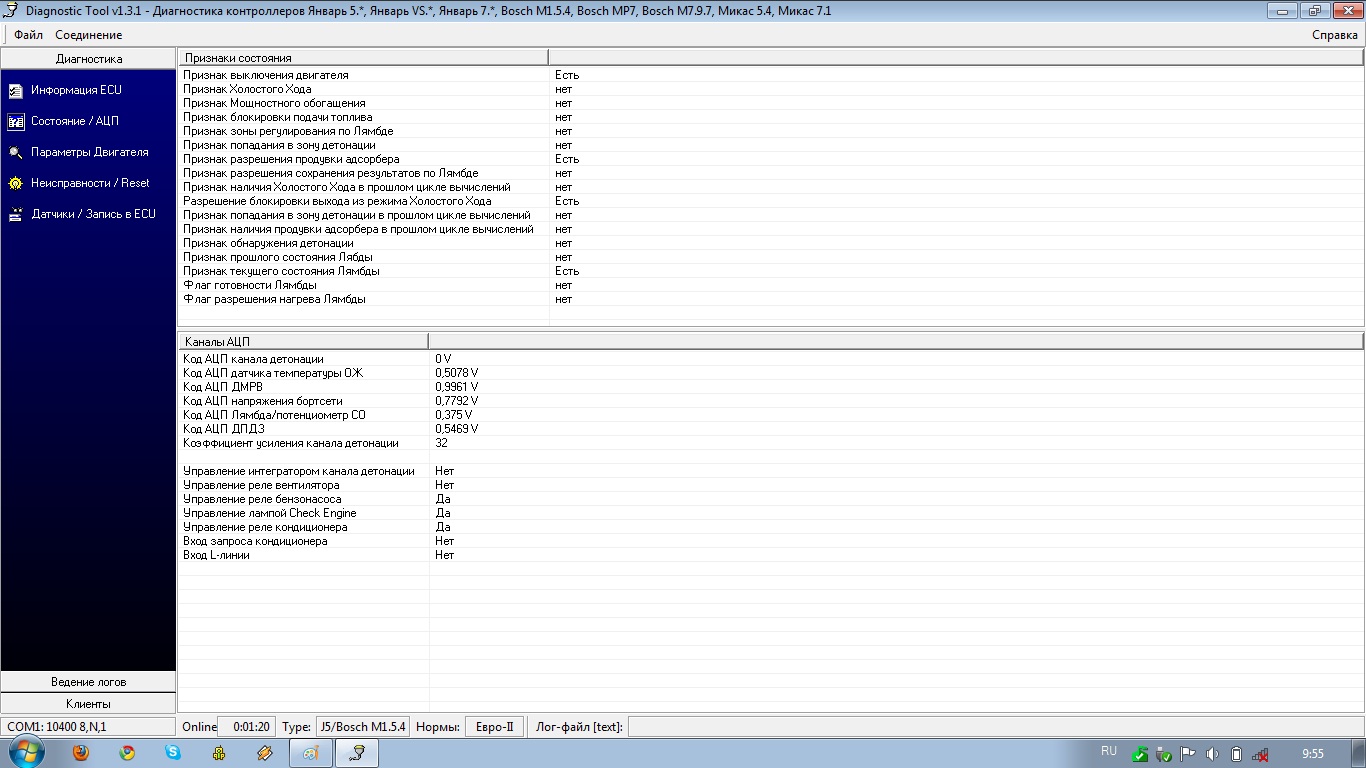Click value Есть of Признак текущего состояния Лямбды
This screenshot has width=1366, height=768.
(567, 271)
